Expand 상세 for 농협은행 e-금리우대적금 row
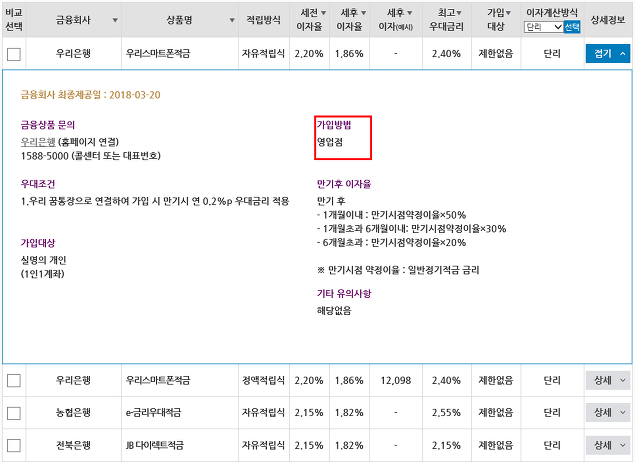Viewport: 635px width, 462px height. [607, 413]
